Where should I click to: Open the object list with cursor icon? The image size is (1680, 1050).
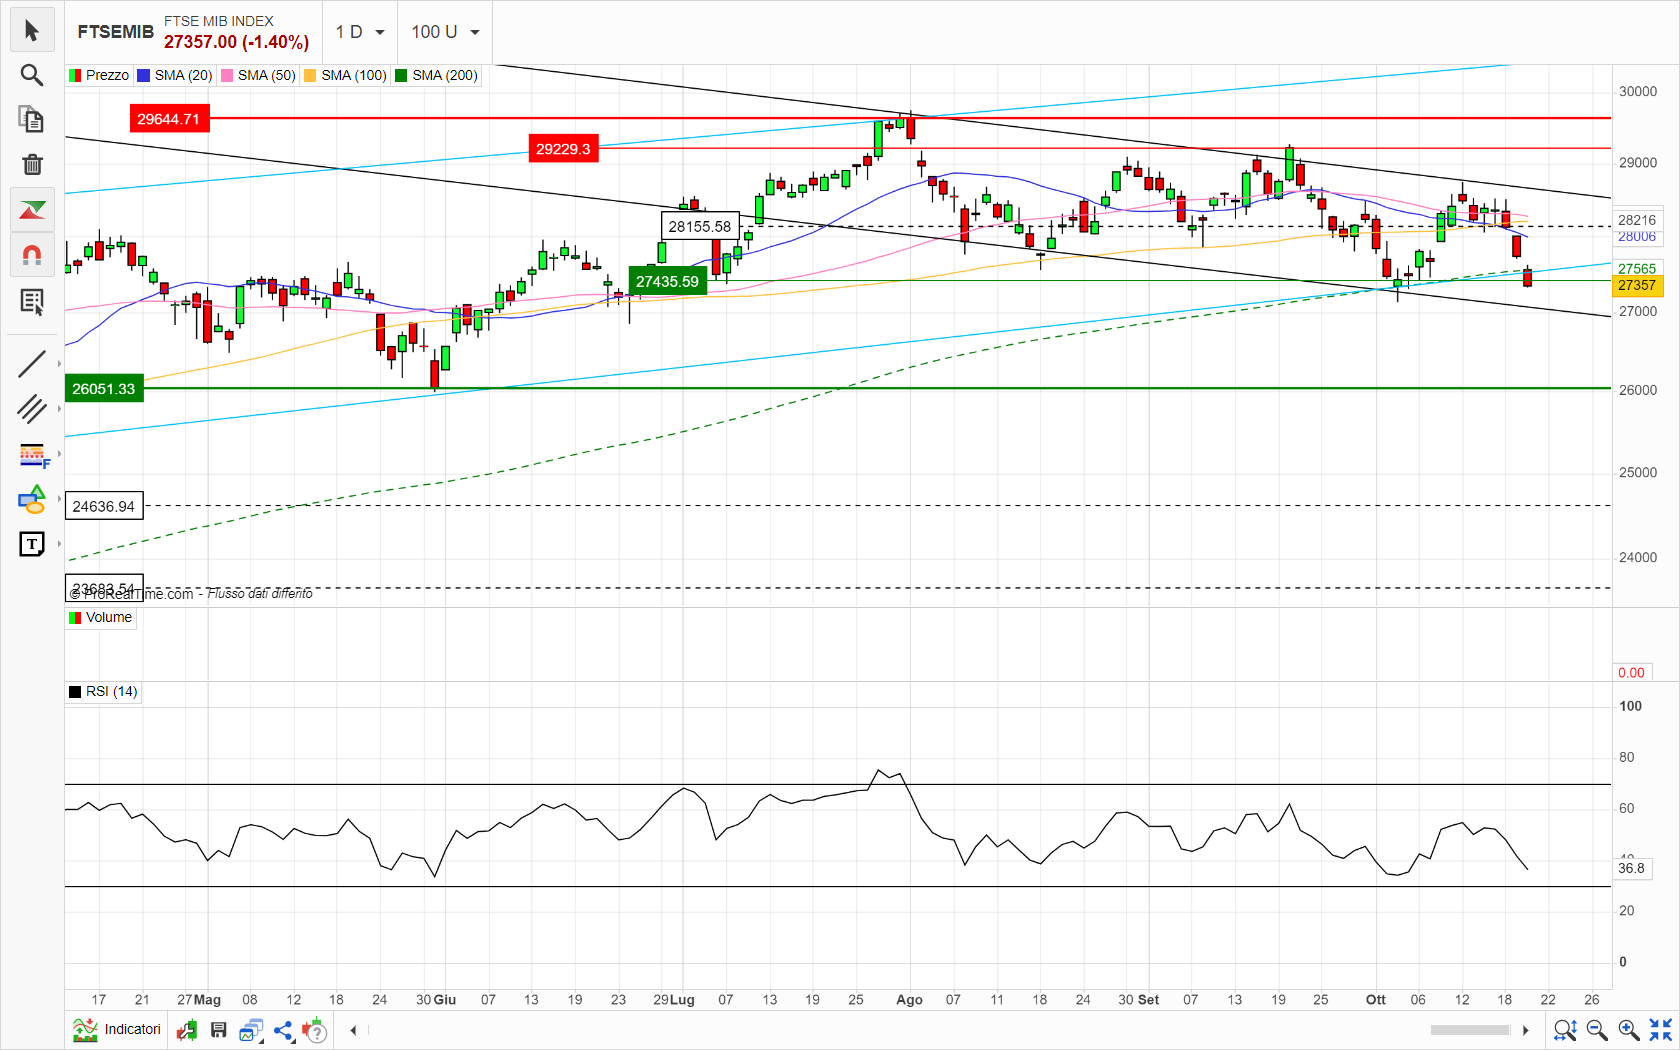[32, 301]
